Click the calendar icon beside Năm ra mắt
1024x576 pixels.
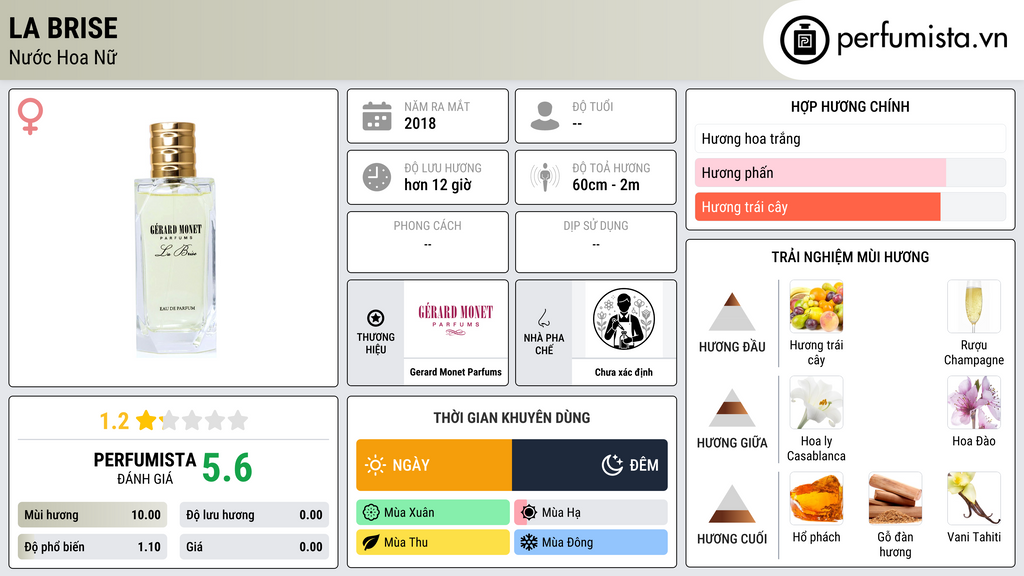377,116
